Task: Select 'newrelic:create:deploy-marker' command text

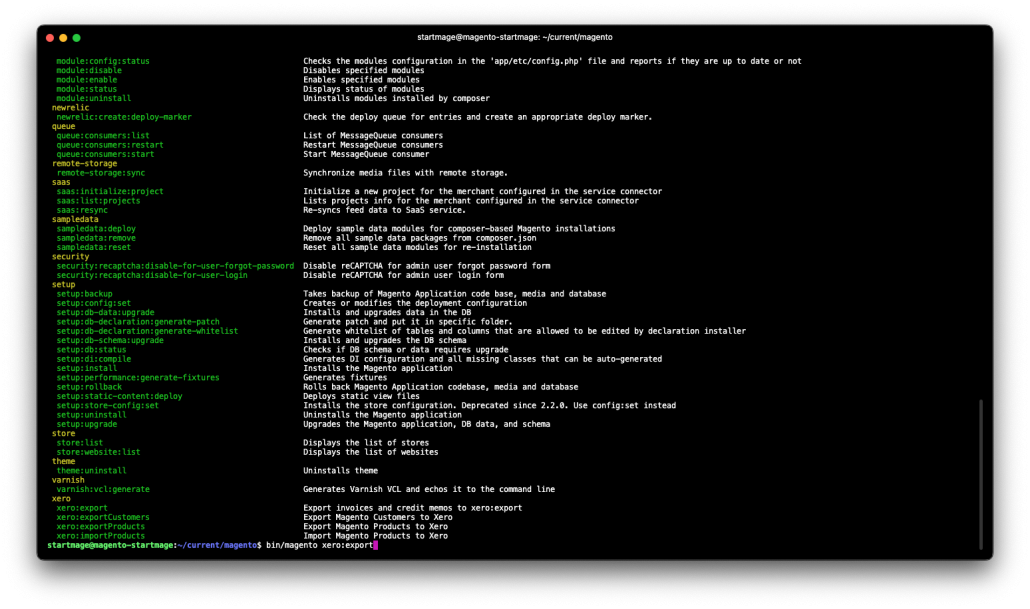Action: (123, 117)
